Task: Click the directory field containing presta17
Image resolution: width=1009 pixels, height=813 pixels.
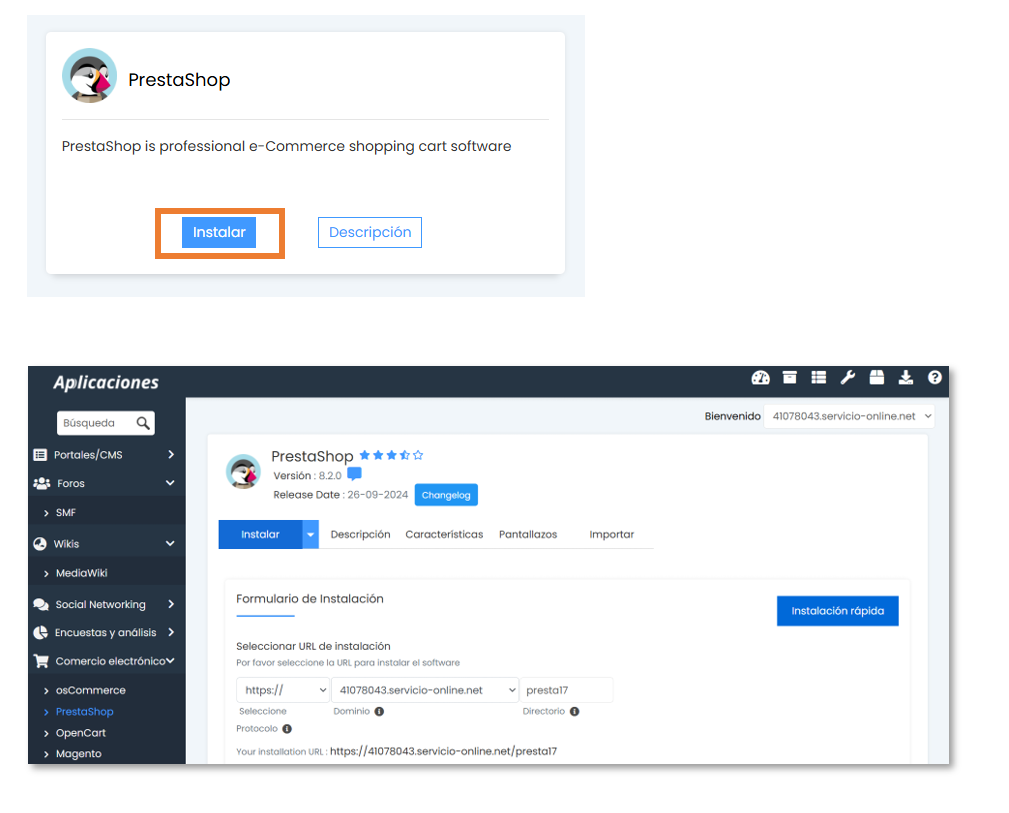Action: click(566, 690)
